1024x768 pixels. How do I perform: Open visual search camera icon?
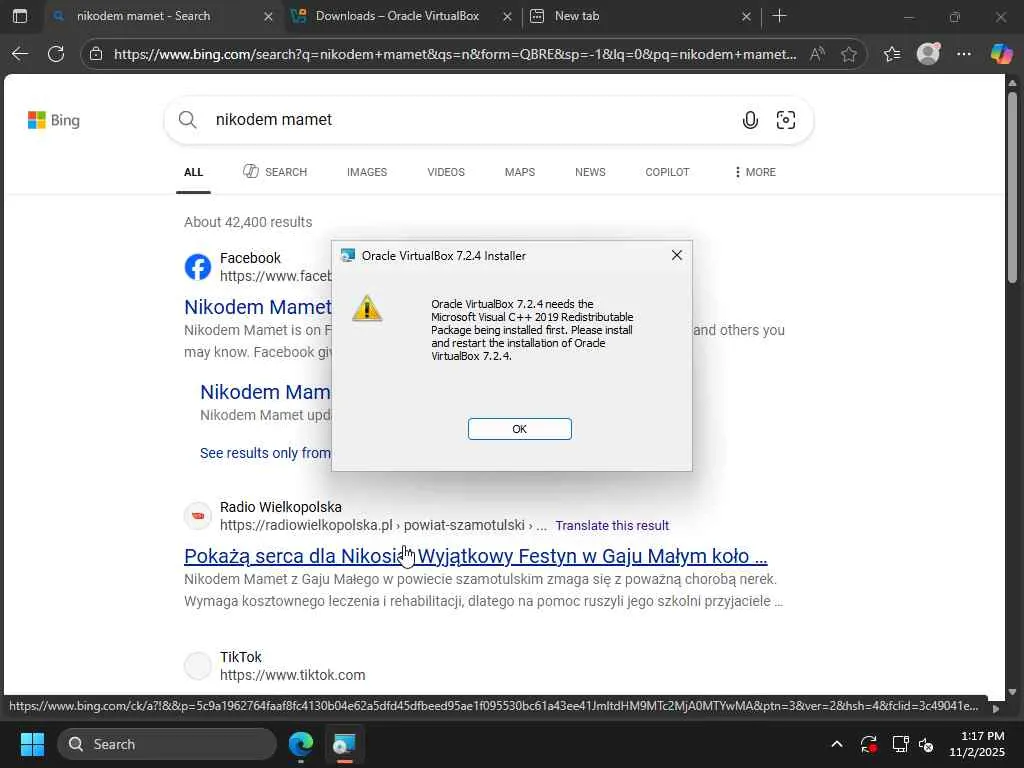786,120
